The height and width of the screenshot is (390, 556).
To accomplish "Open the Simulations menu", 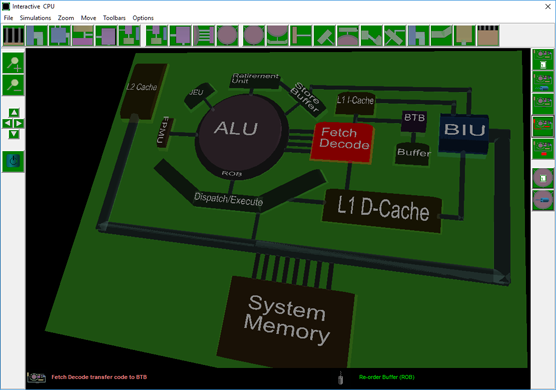I will [x=35, y=18].
